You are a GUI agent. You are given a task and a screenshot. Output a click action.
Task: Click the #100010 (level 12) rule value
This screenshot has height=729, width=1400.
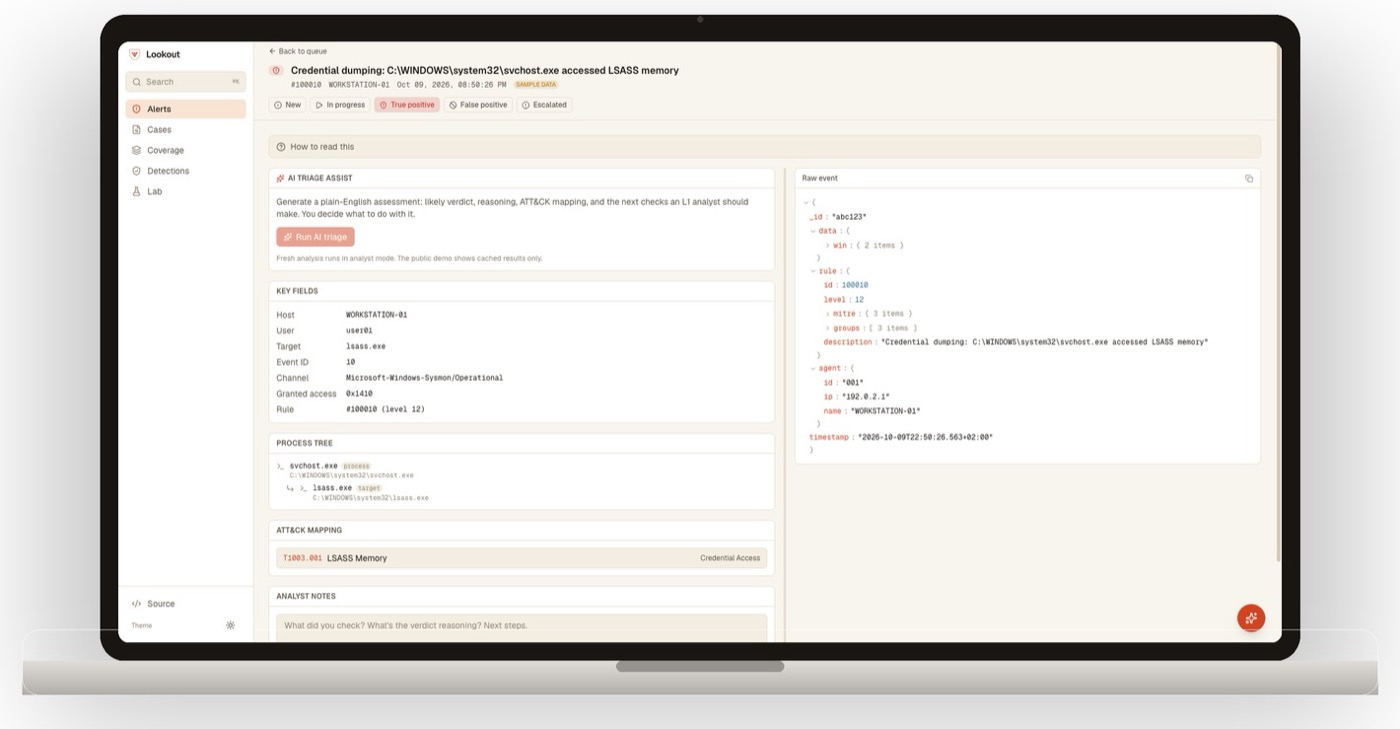[385, 409]
